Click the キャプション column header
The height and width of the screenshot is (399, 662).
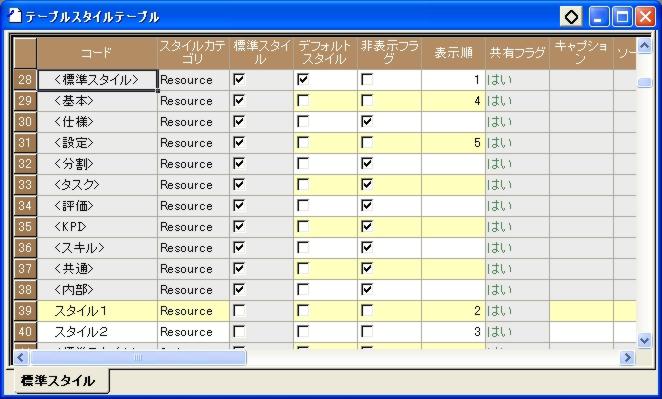581,53
